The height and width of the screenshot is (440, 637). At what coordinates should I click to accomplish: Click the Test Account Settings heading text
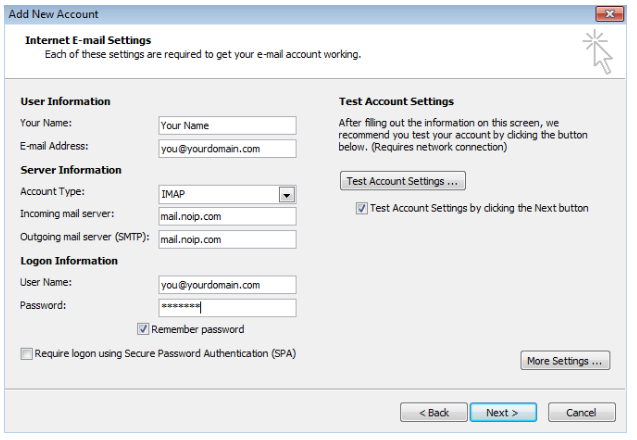click(396, 101)
